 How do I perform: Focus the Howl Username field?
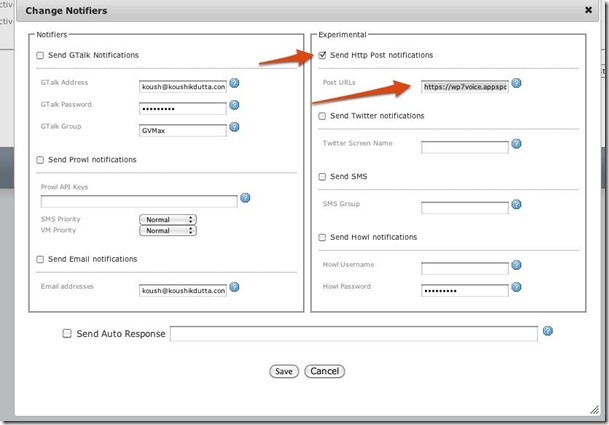465,268
